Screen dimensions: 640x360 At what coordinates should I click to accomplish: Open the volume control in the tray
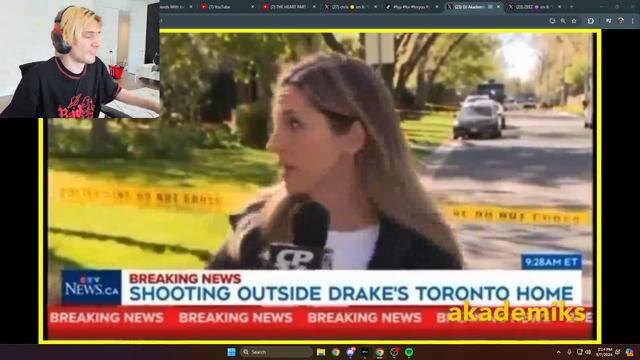pyautogui.click(x=588, y=352)
